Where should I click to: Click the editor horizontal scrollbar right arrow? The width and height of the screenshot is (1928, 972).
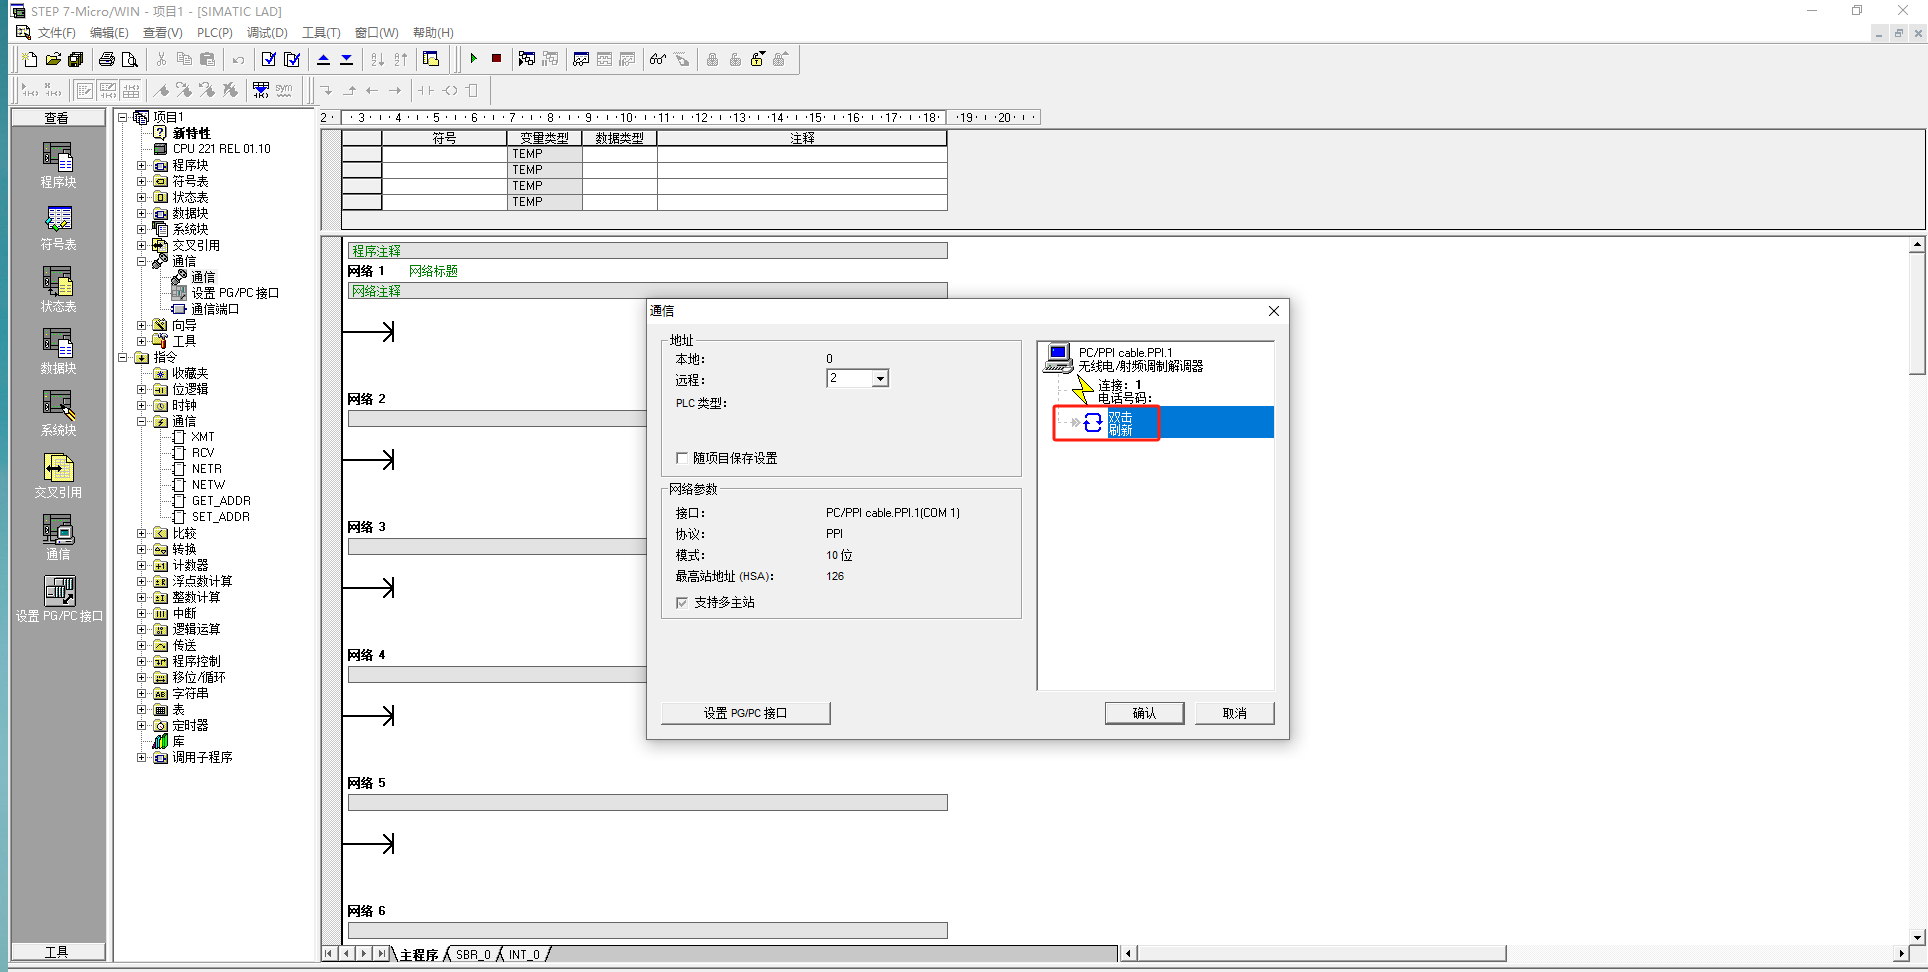1901,954
